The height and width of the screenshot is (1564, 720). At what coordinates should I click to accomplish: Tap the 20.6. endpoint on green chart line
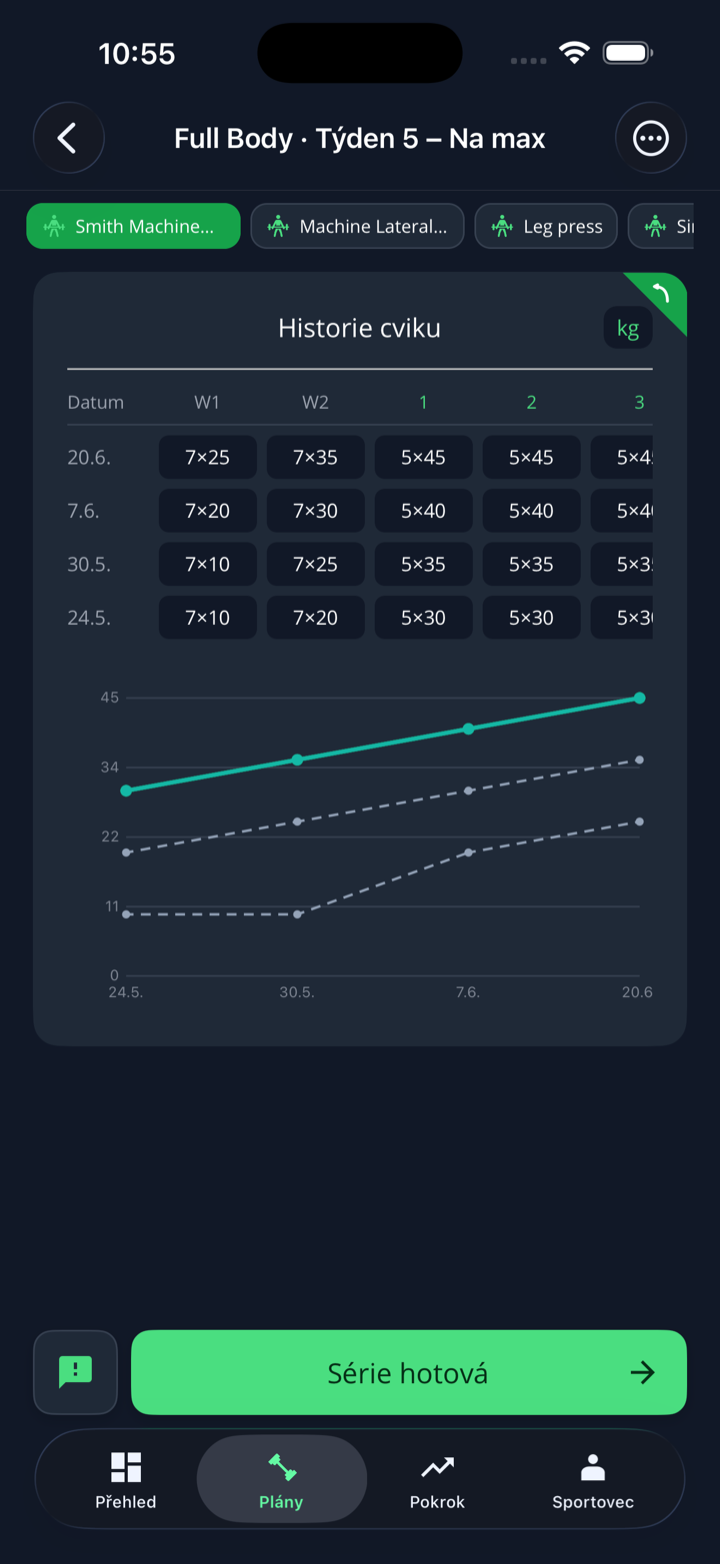639,698
